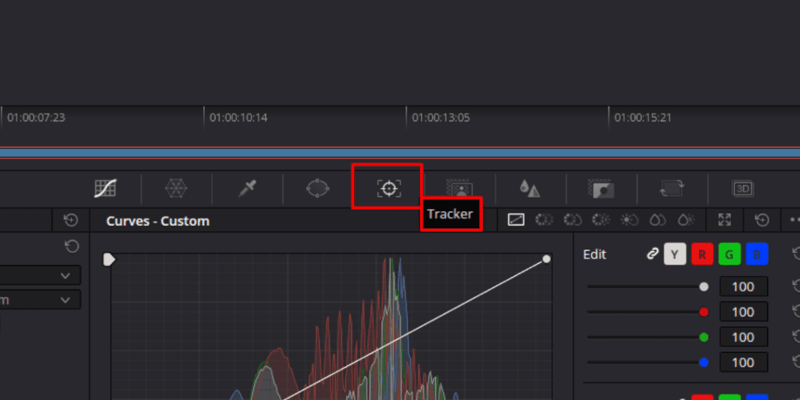Click timecode 01:00:15:21 on timeline ruler
The image size is (800, 400).
tap(643, 118)
